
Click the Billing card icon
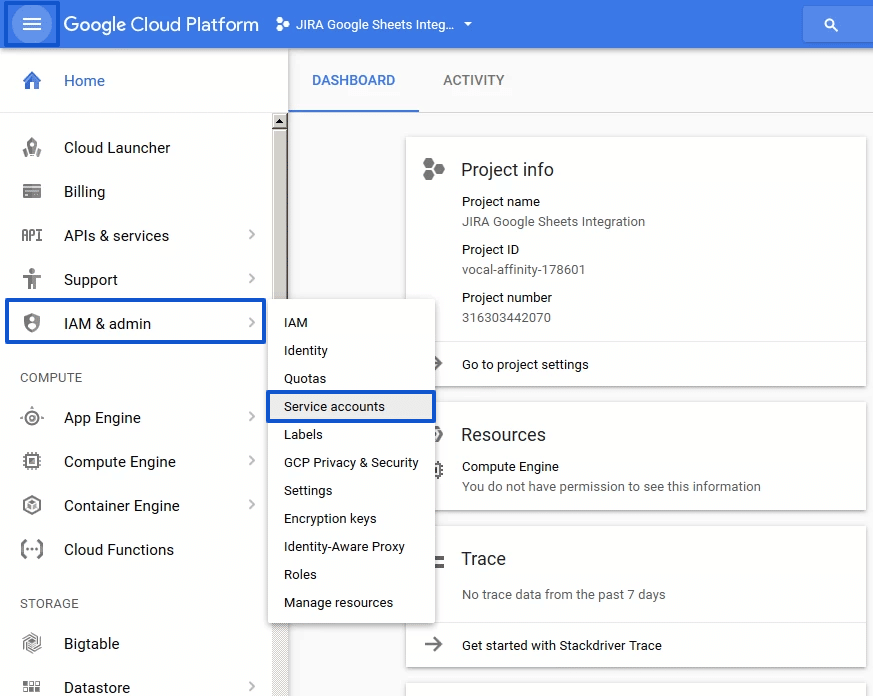[32, 192]
